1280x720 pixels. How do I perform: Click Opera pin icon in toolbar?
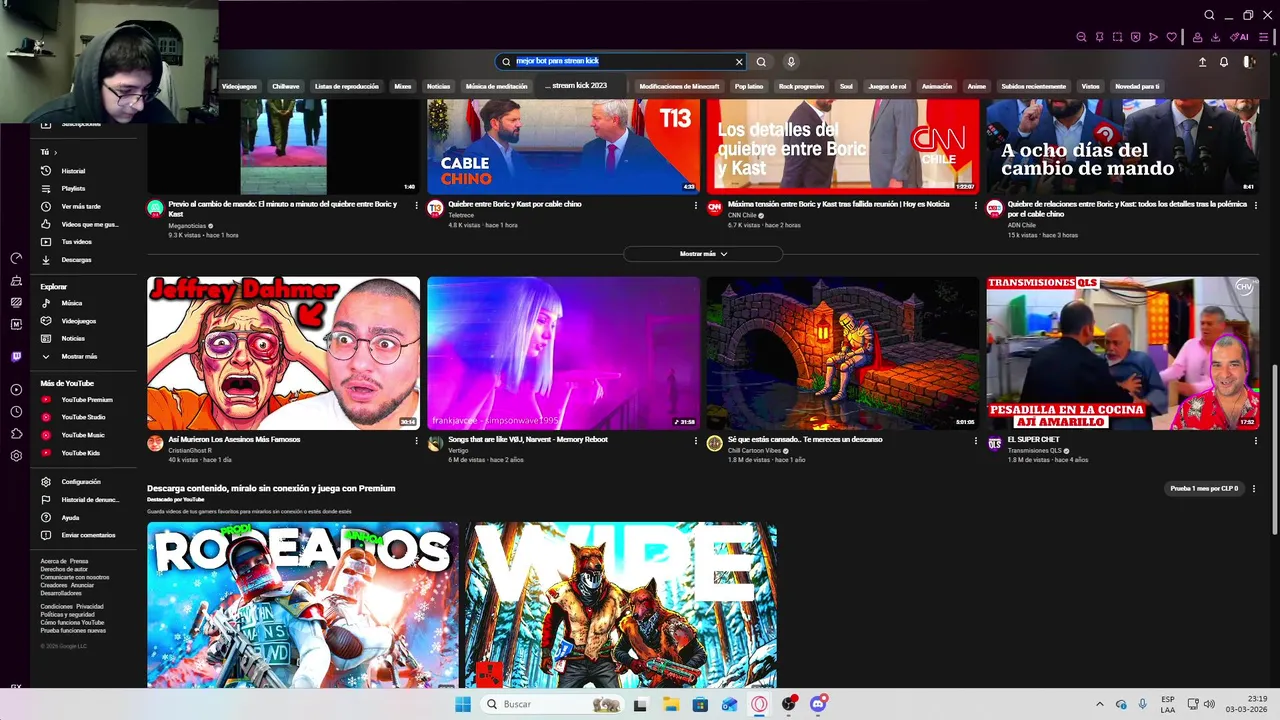[x=1099, y=37]
